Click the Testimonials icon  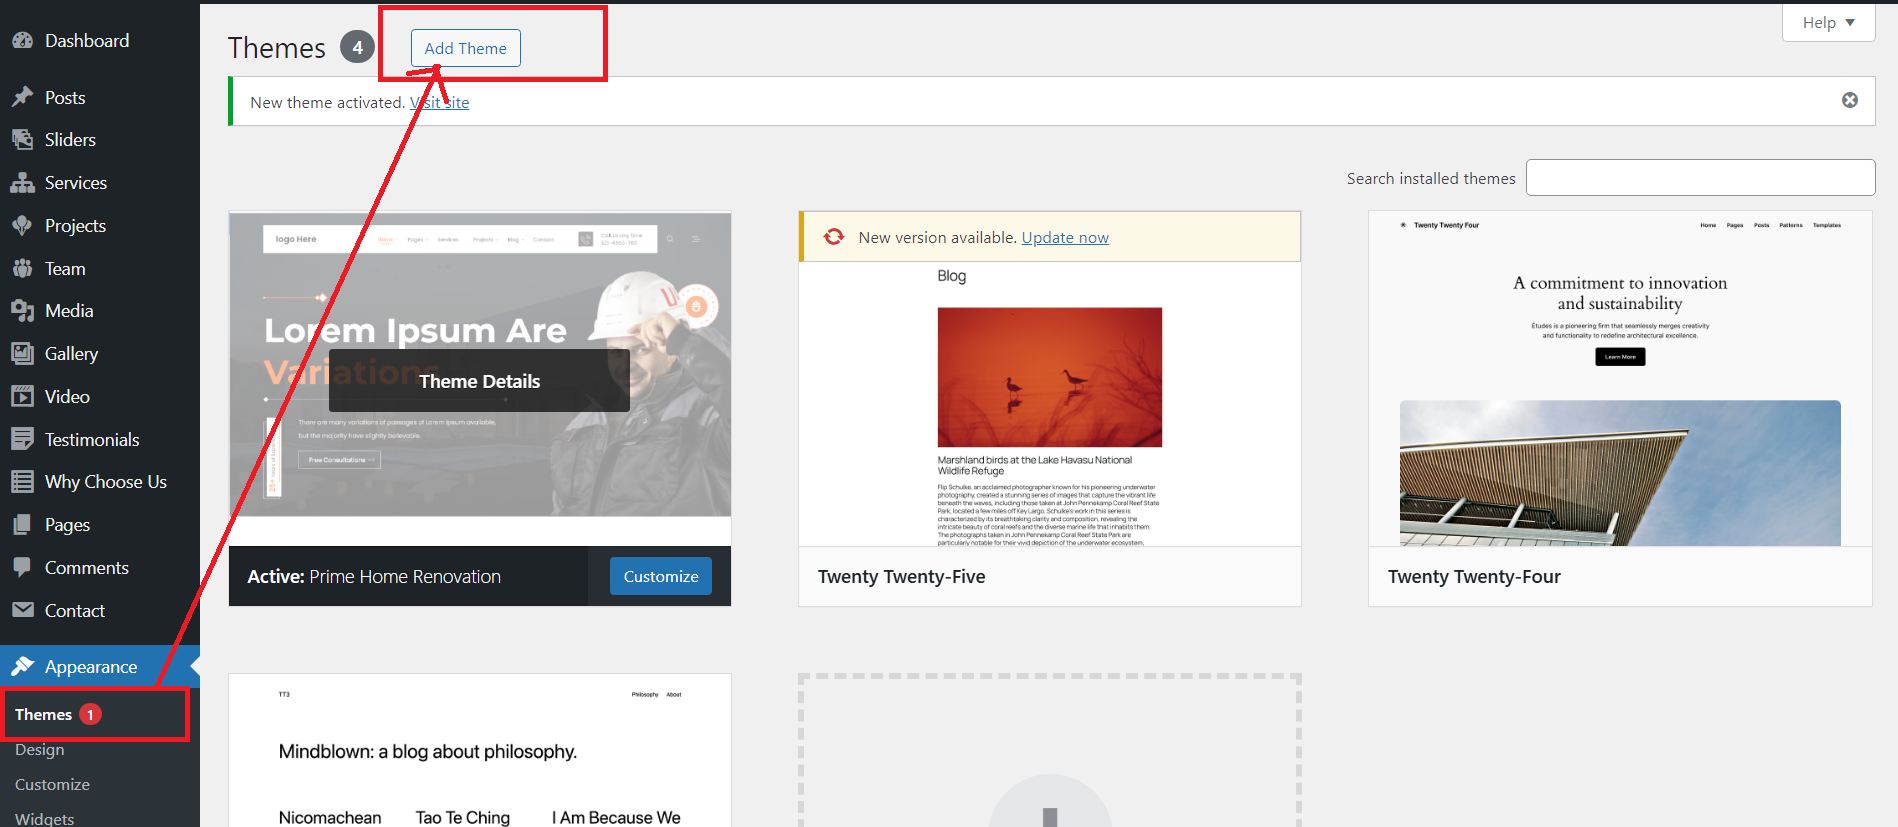(22, 439)
